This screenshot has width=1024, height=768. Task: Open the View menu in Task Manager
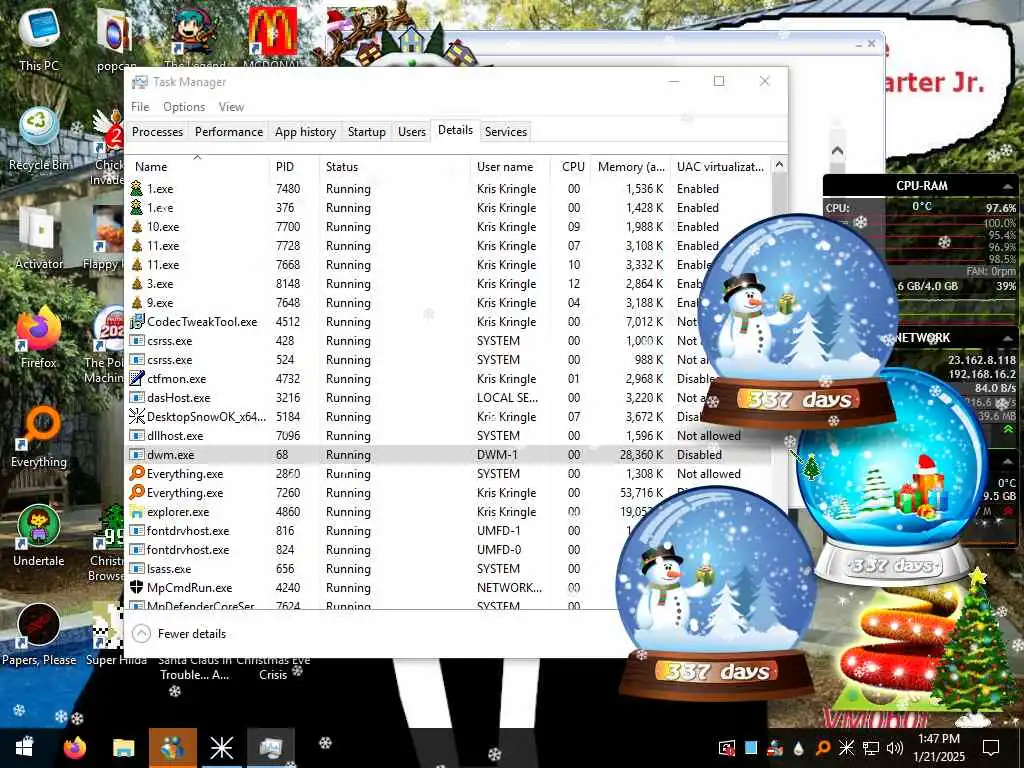(231, 106)
